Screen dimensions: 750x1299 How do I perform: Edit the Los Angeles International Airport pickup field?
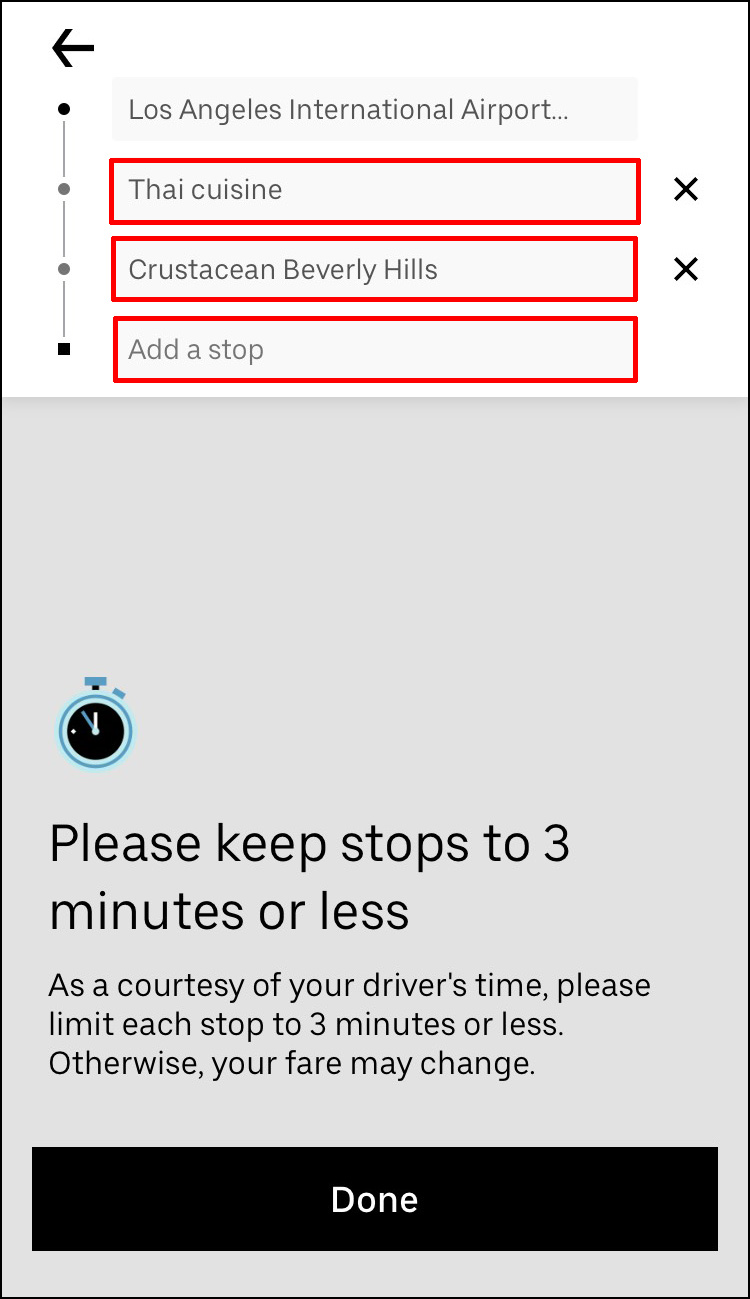[375, 109]
